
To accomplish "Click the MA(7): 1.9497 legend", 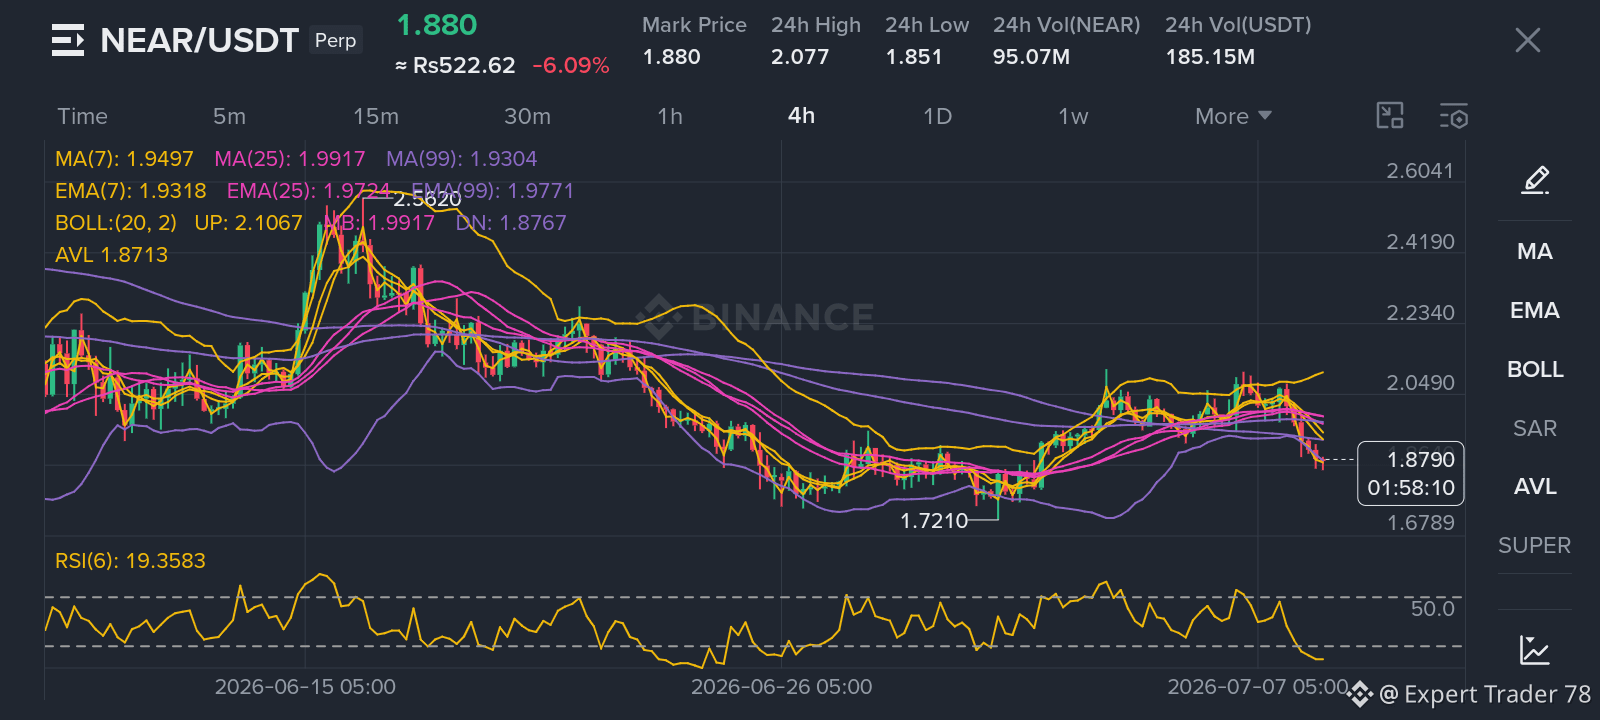I will pos(124,159).
